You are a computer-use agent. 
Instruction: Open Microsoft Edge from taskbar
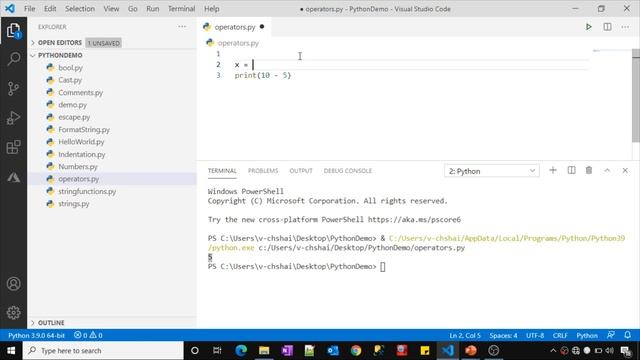pos(241,351)
